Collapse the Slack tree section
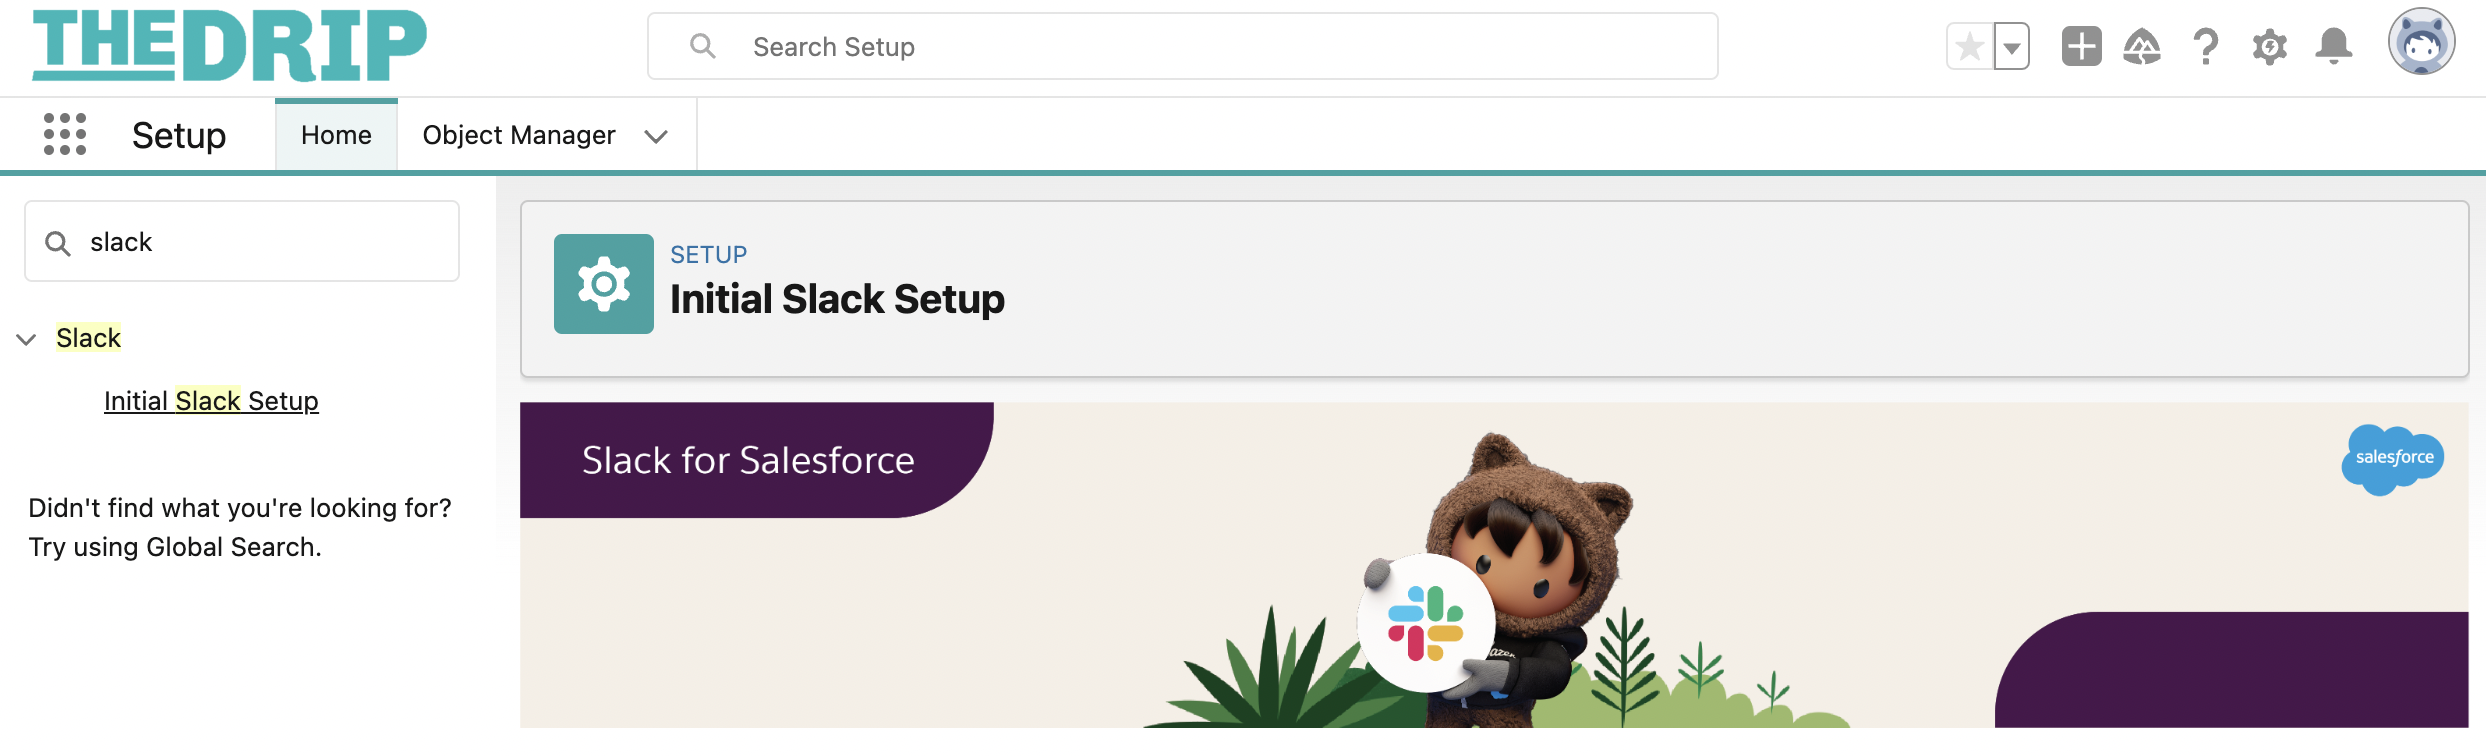 (27, 339)
